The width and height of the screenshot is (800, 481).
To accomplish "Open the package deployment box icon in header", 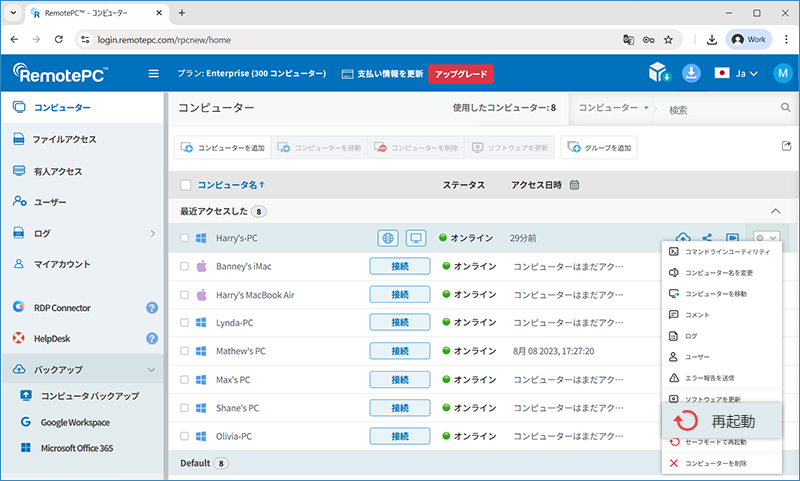I will point(659,73).
